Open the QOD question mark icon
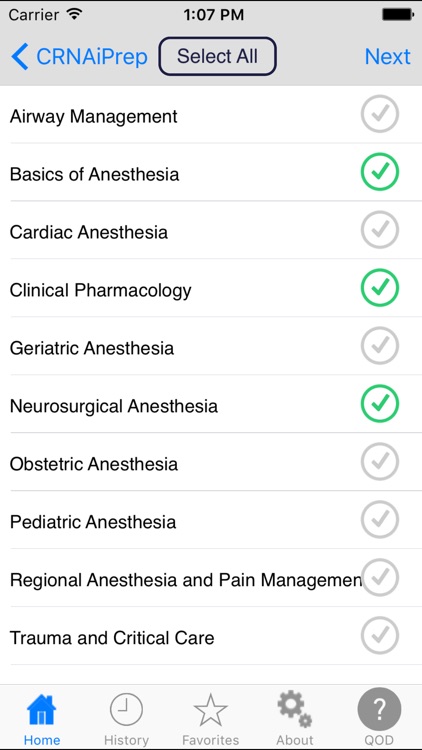 pyautogui.click(x=379, y=709)
